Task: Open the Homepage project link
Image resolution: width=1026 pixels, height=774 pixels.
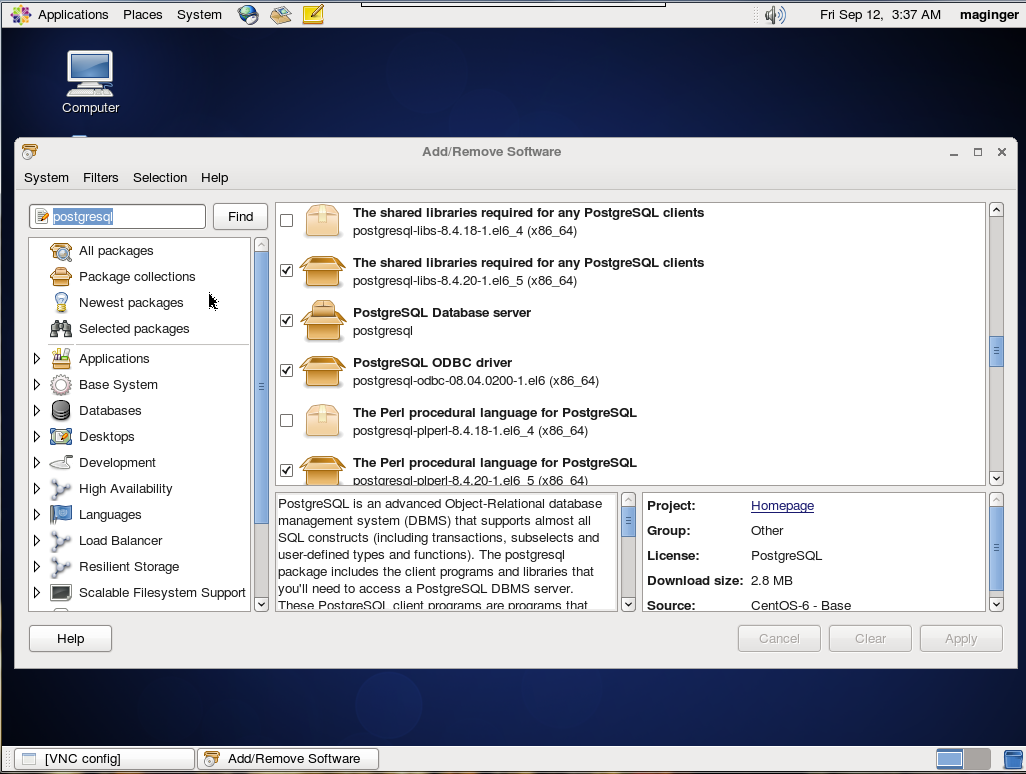Action: point(783,506)
